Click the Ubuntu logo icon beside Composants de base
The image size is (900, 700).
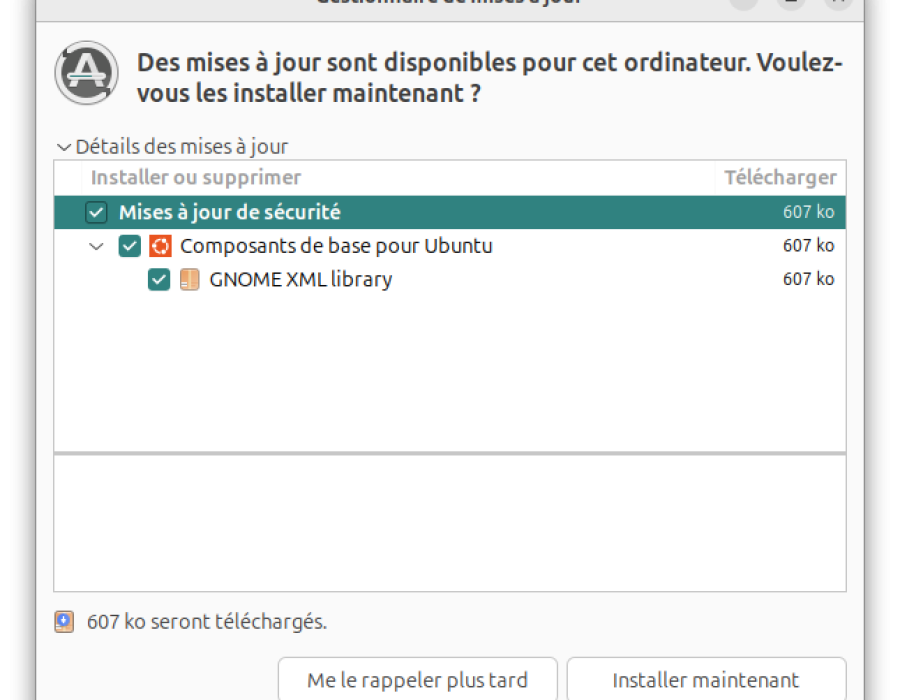pyautogui.click(x=160, y=246)
